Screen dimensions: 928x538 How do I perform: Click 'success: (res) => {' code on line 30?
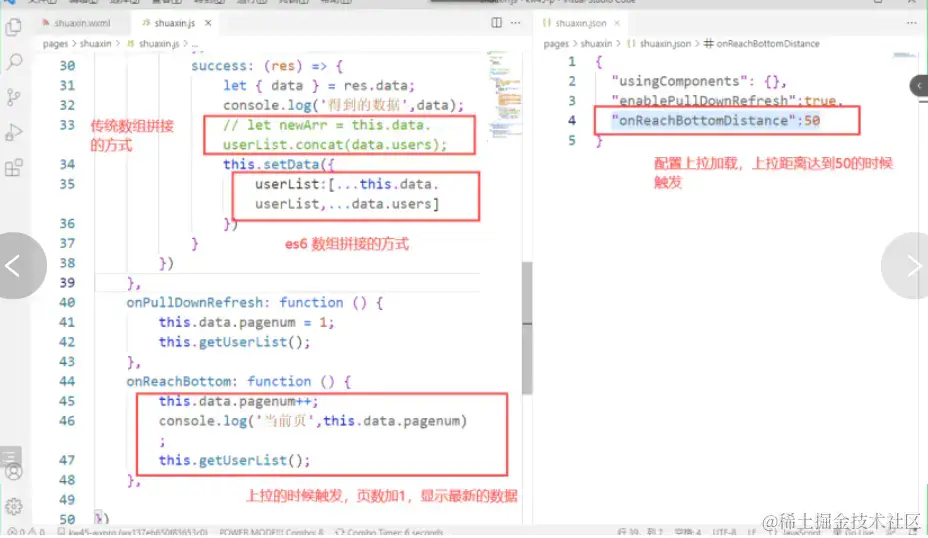(x=266, y=66)
